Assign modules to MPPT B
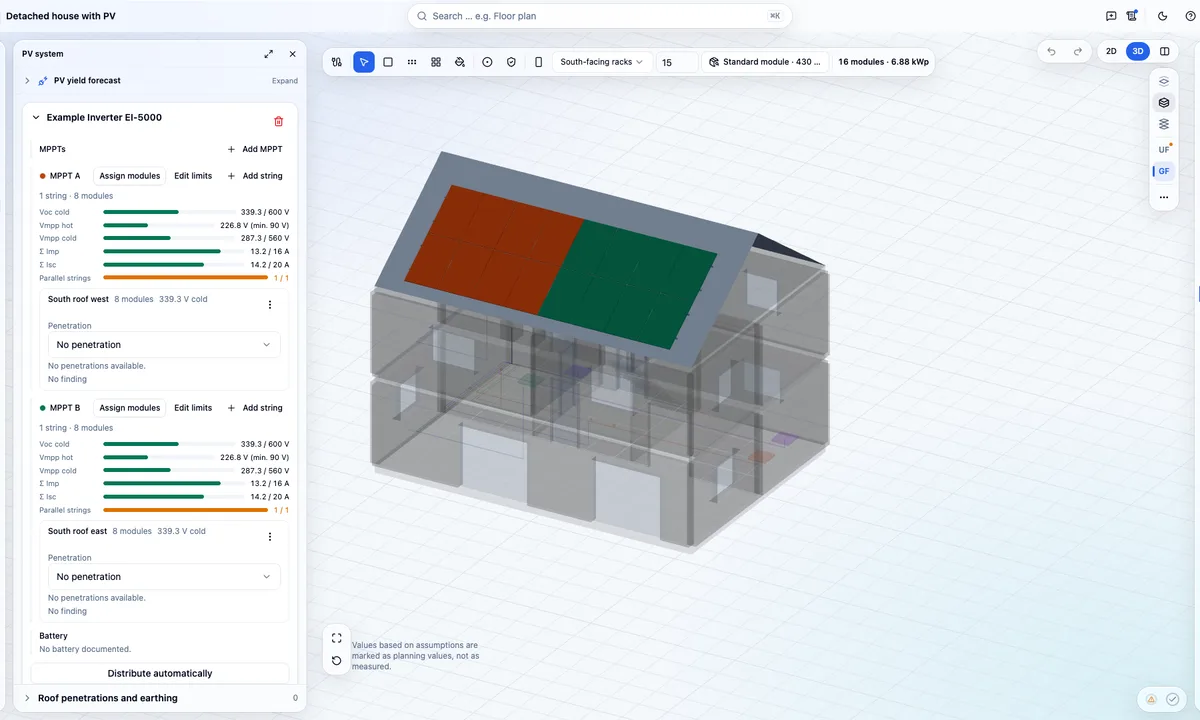The width and height of the screenshot is (1200, 720). coord(130,408)
